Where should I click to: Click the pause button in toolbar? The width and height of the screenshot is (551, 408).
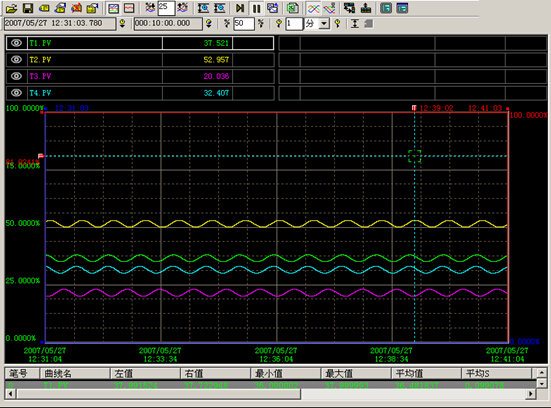coord(257,8)
